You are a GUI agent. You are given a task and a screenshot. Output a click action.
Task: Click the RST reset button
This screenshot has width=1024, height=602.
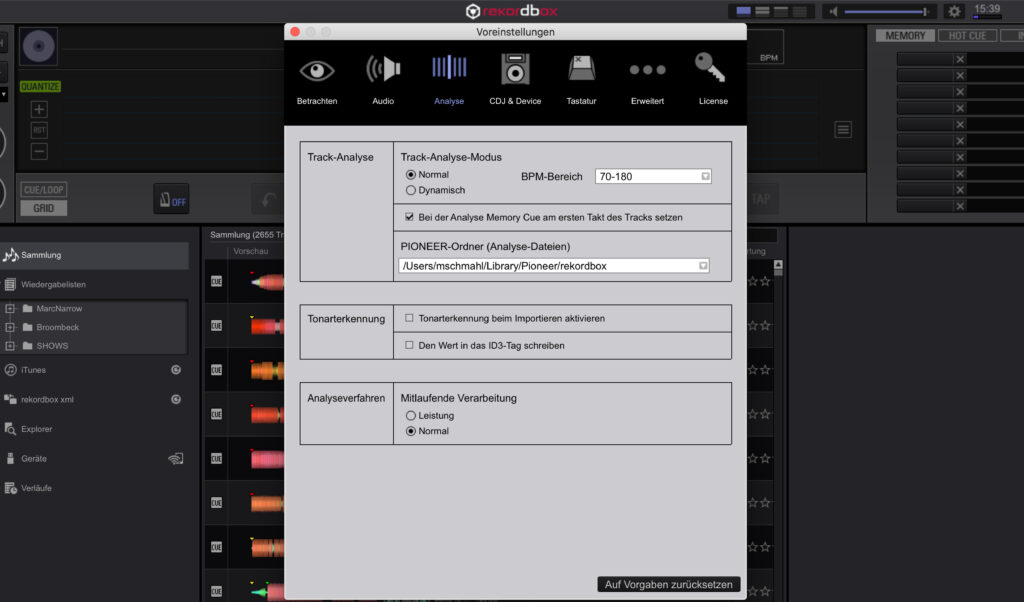[x=39, y=130]
